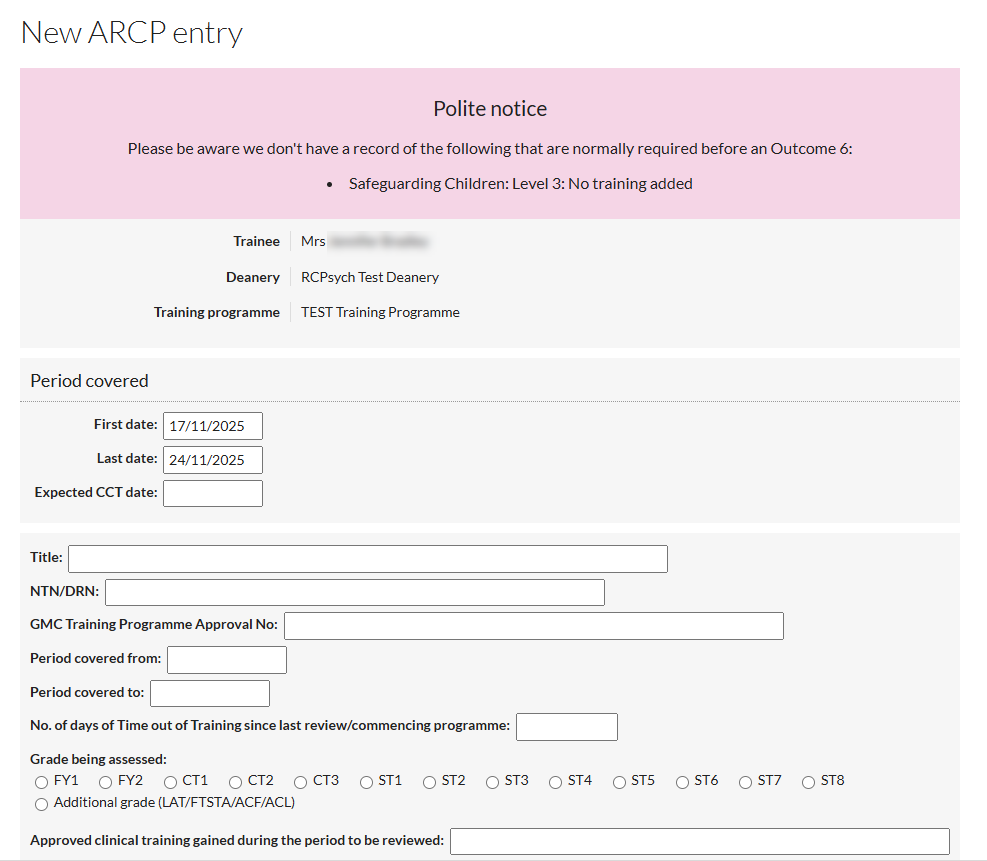Select the FY1 grade radio button
This screenshot has width=987, height=861.
(42, 782)
